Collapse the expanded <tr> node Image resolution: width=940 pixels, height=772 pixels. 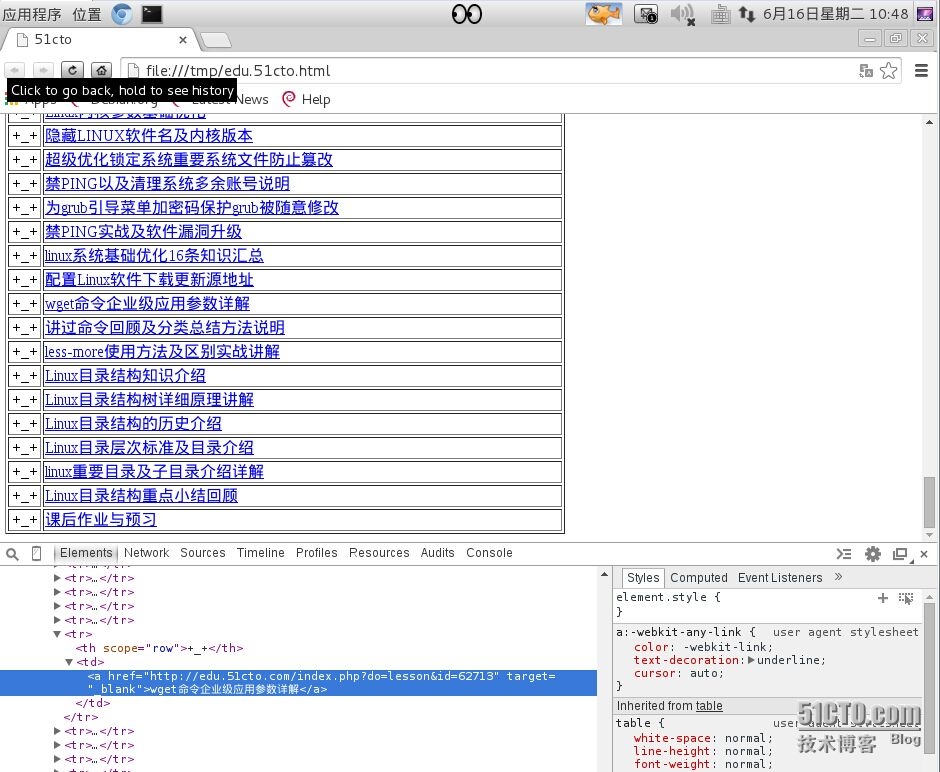pyautogui.click(x=57, y=634)
